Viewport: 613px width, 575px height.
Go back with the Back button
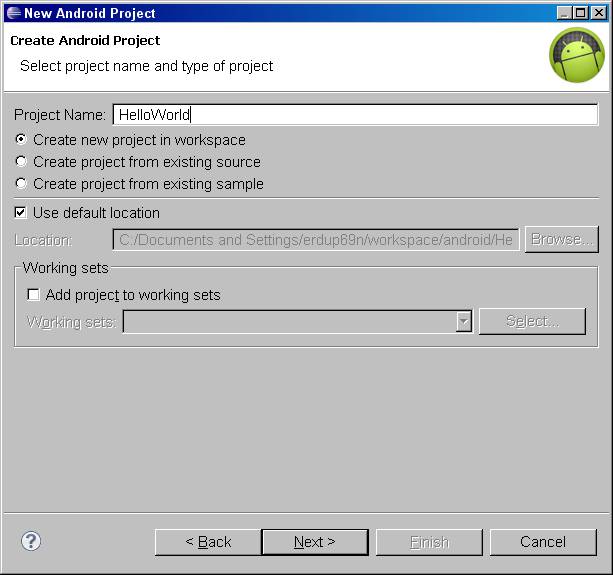[208, 542]
